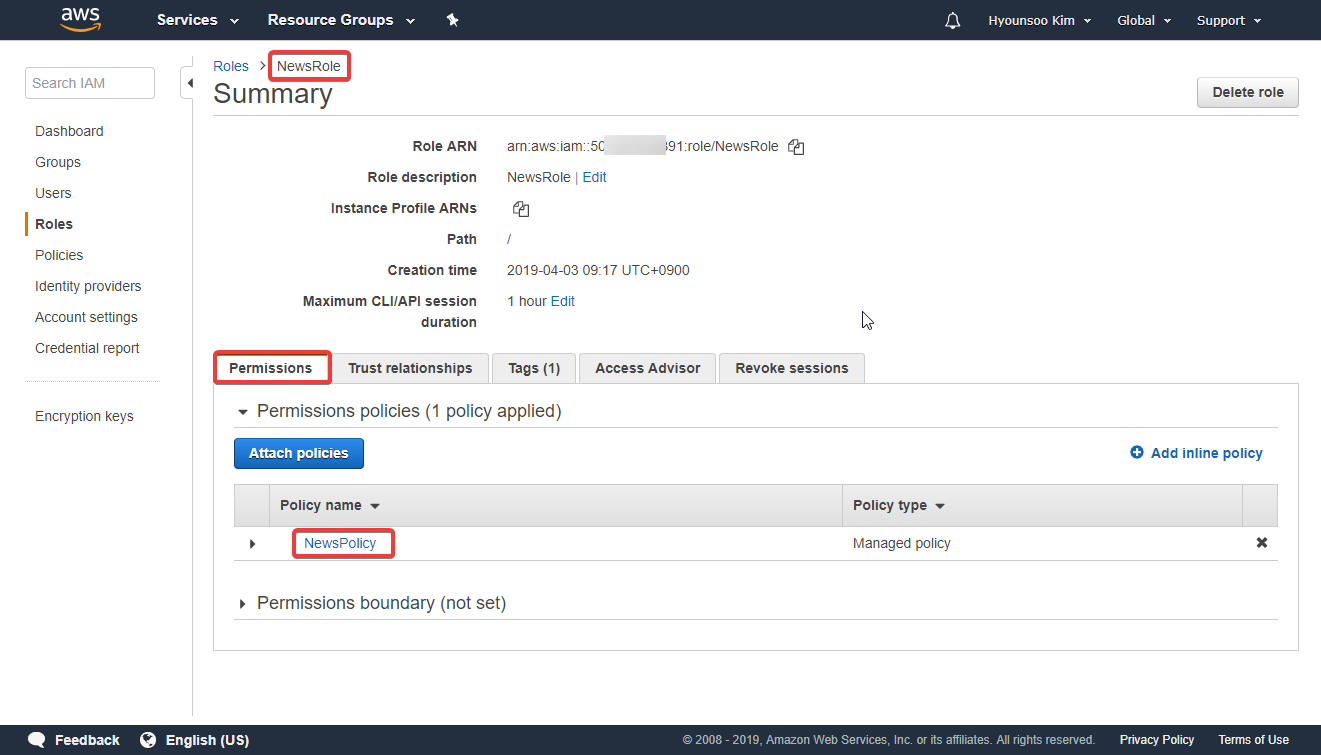1321x755 pixels.
Task: Open Policies in sidebar
Action: 59,255
